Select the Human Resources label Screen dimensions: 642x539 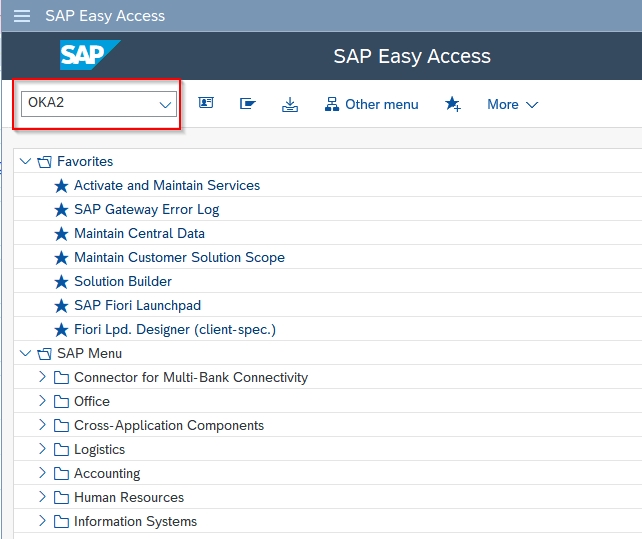click(x=129, y=498)
